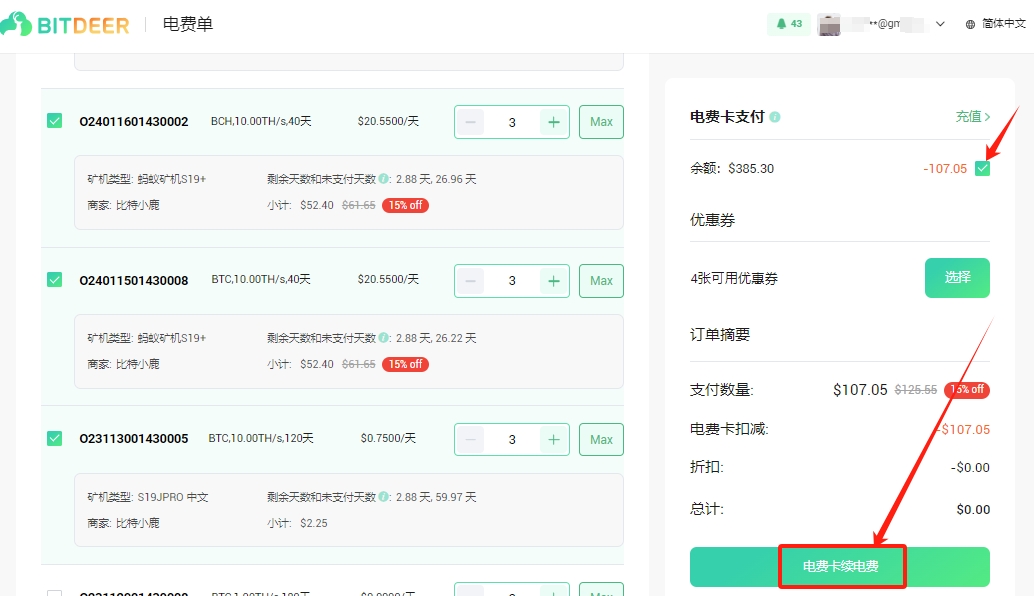Click the 15% off badge under order O24011601430002
1034x596 pixels.
[406, 205]
